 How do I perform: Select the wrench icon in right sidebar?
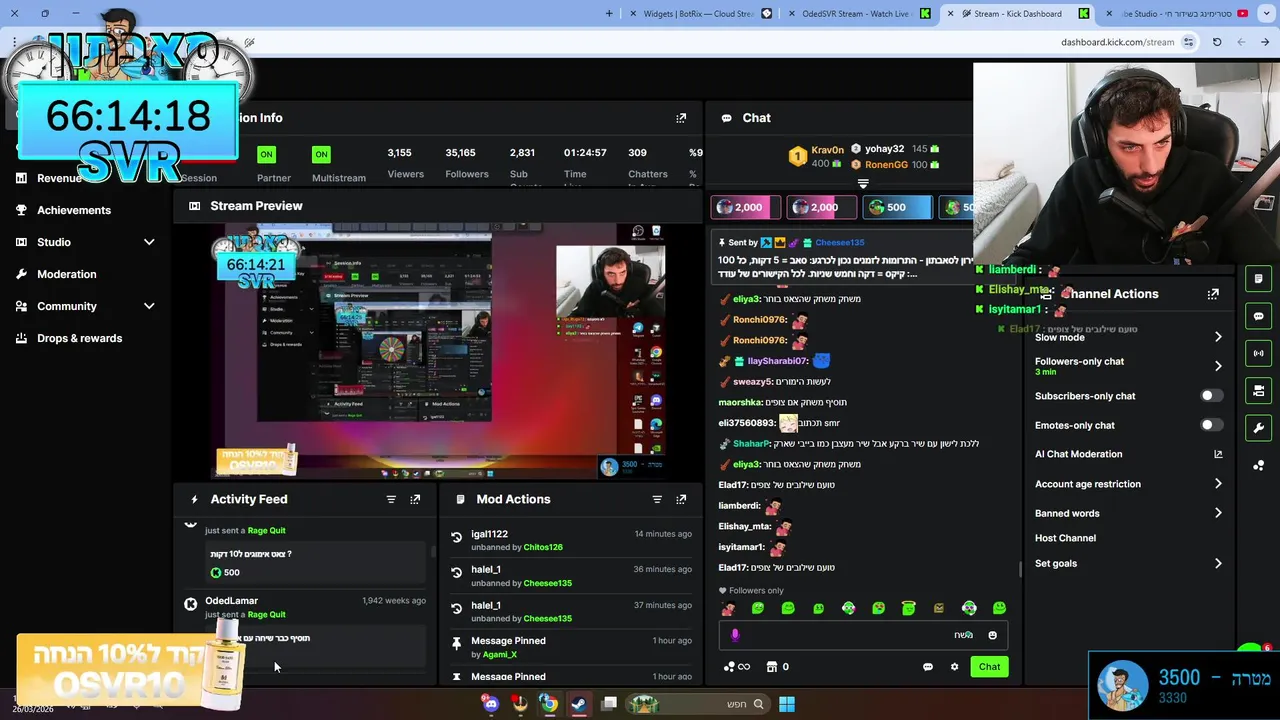[1259, 428]
